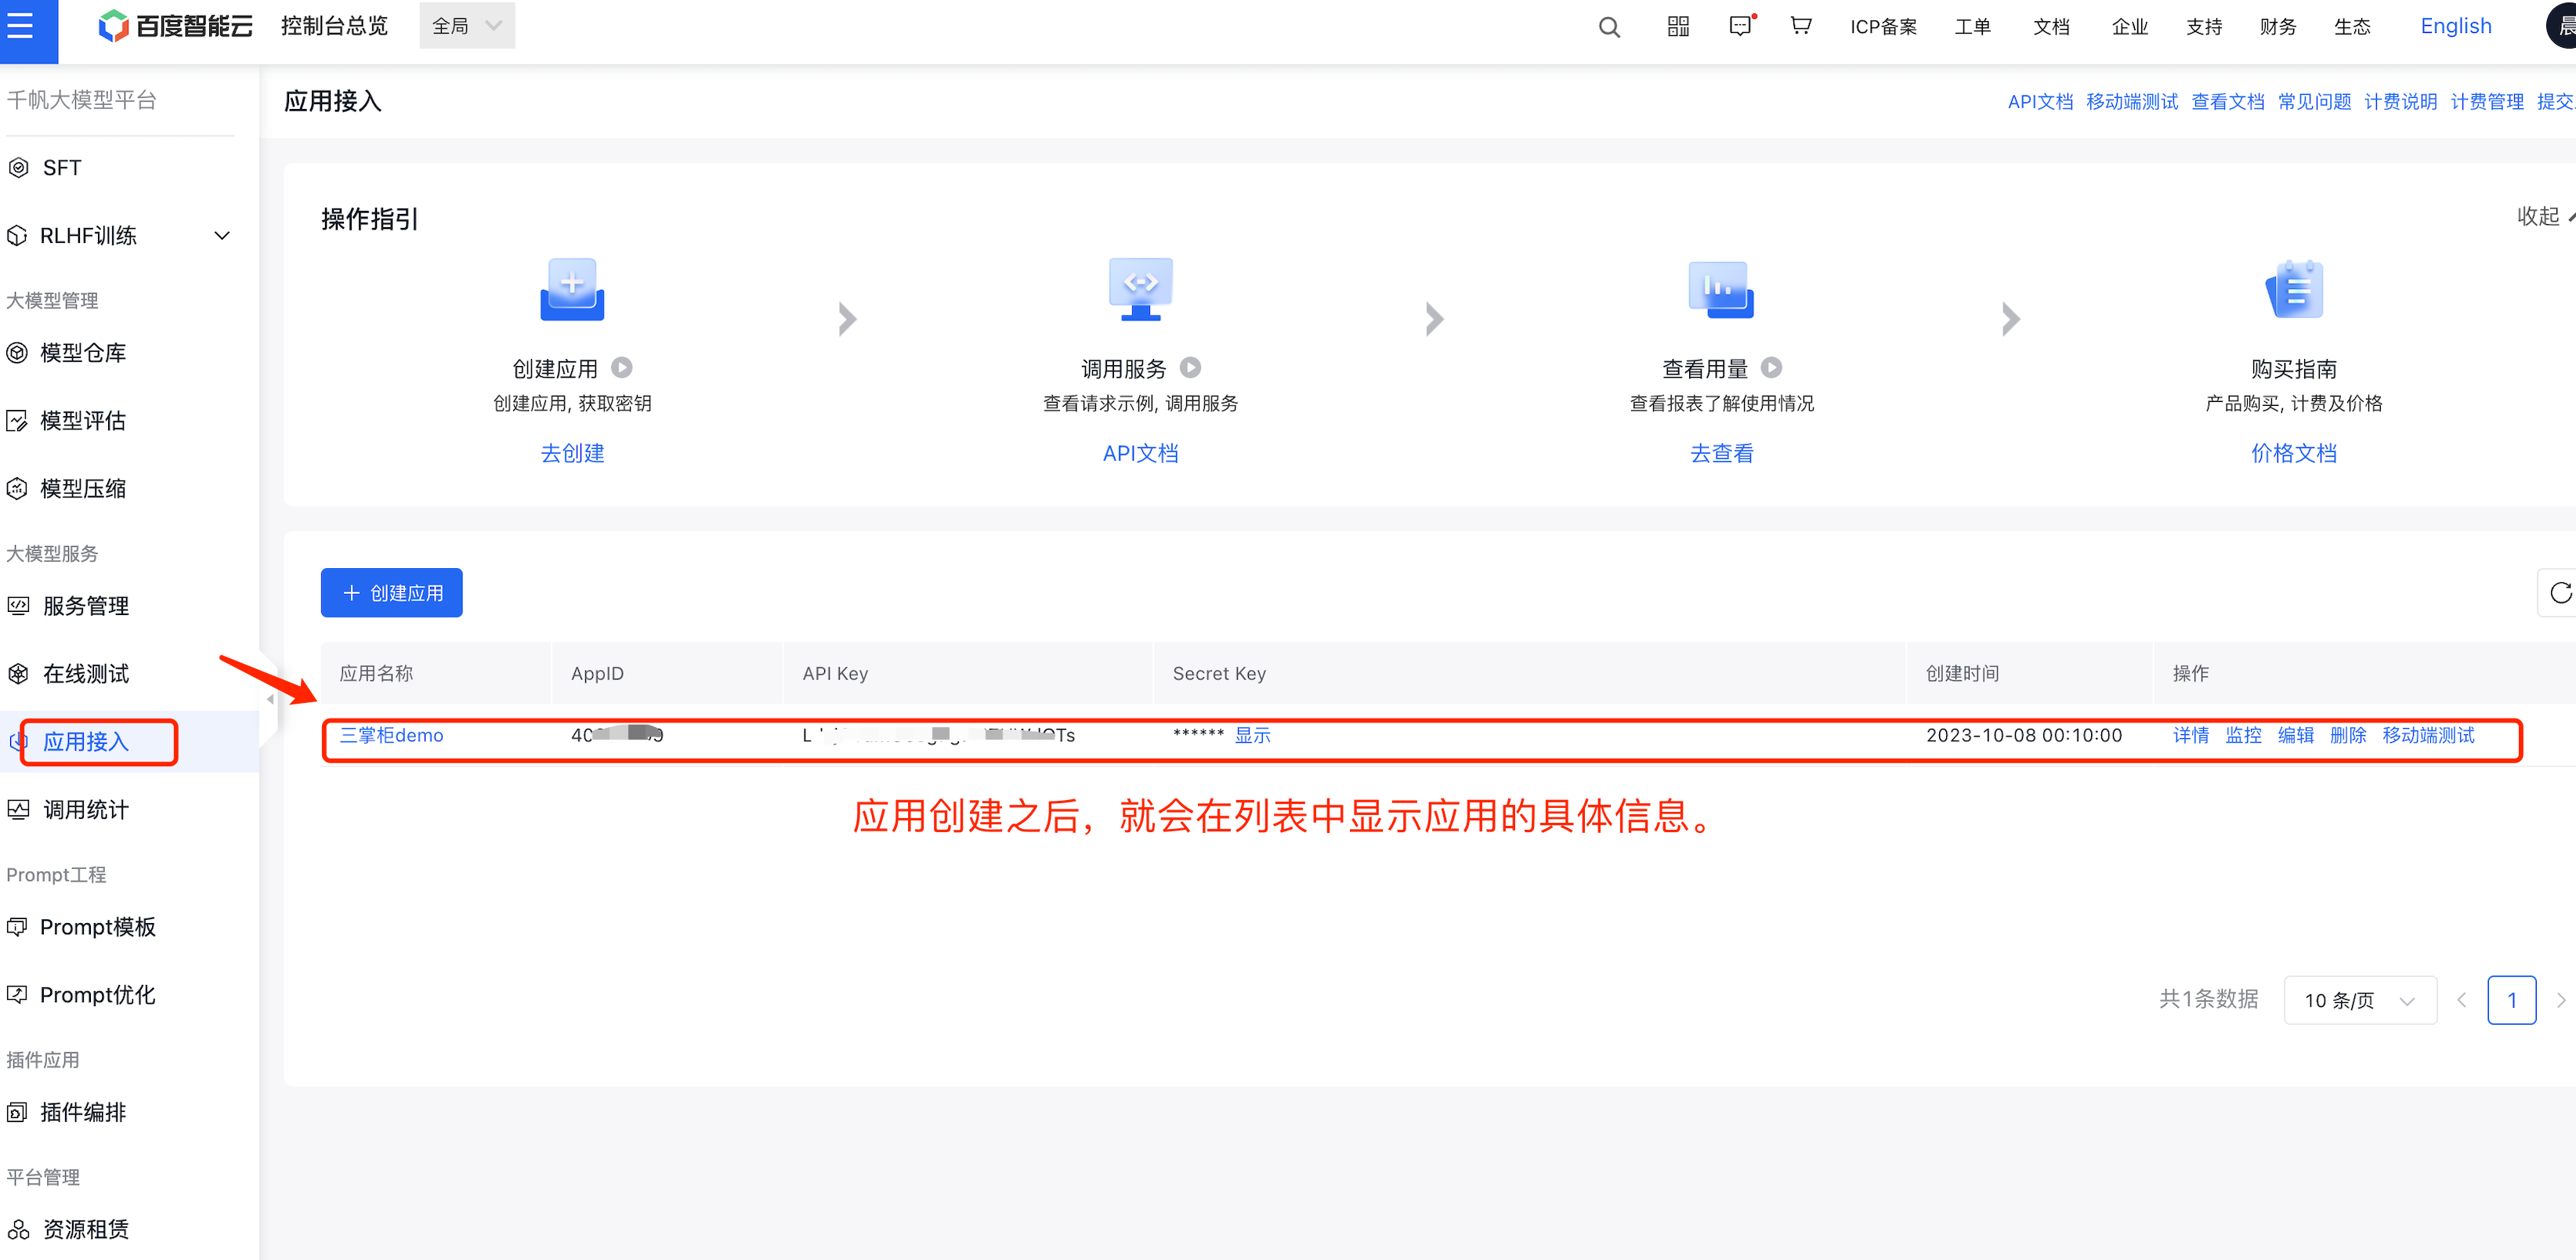Viewport: 2576px width, 1260px height.
Task: Play the 创建应用 tutorial video icon
Action: pos(622,368)
